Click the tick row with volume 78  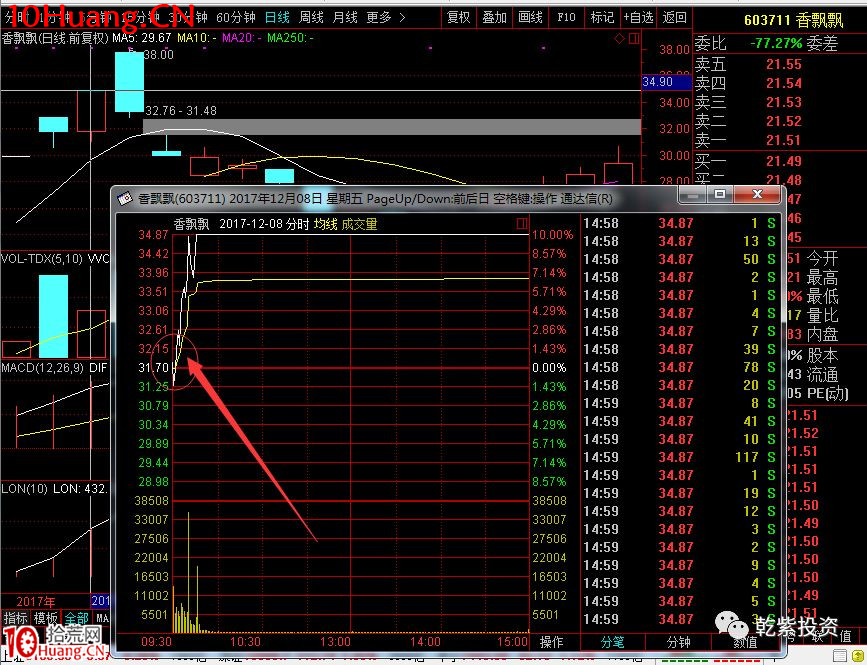680,367
